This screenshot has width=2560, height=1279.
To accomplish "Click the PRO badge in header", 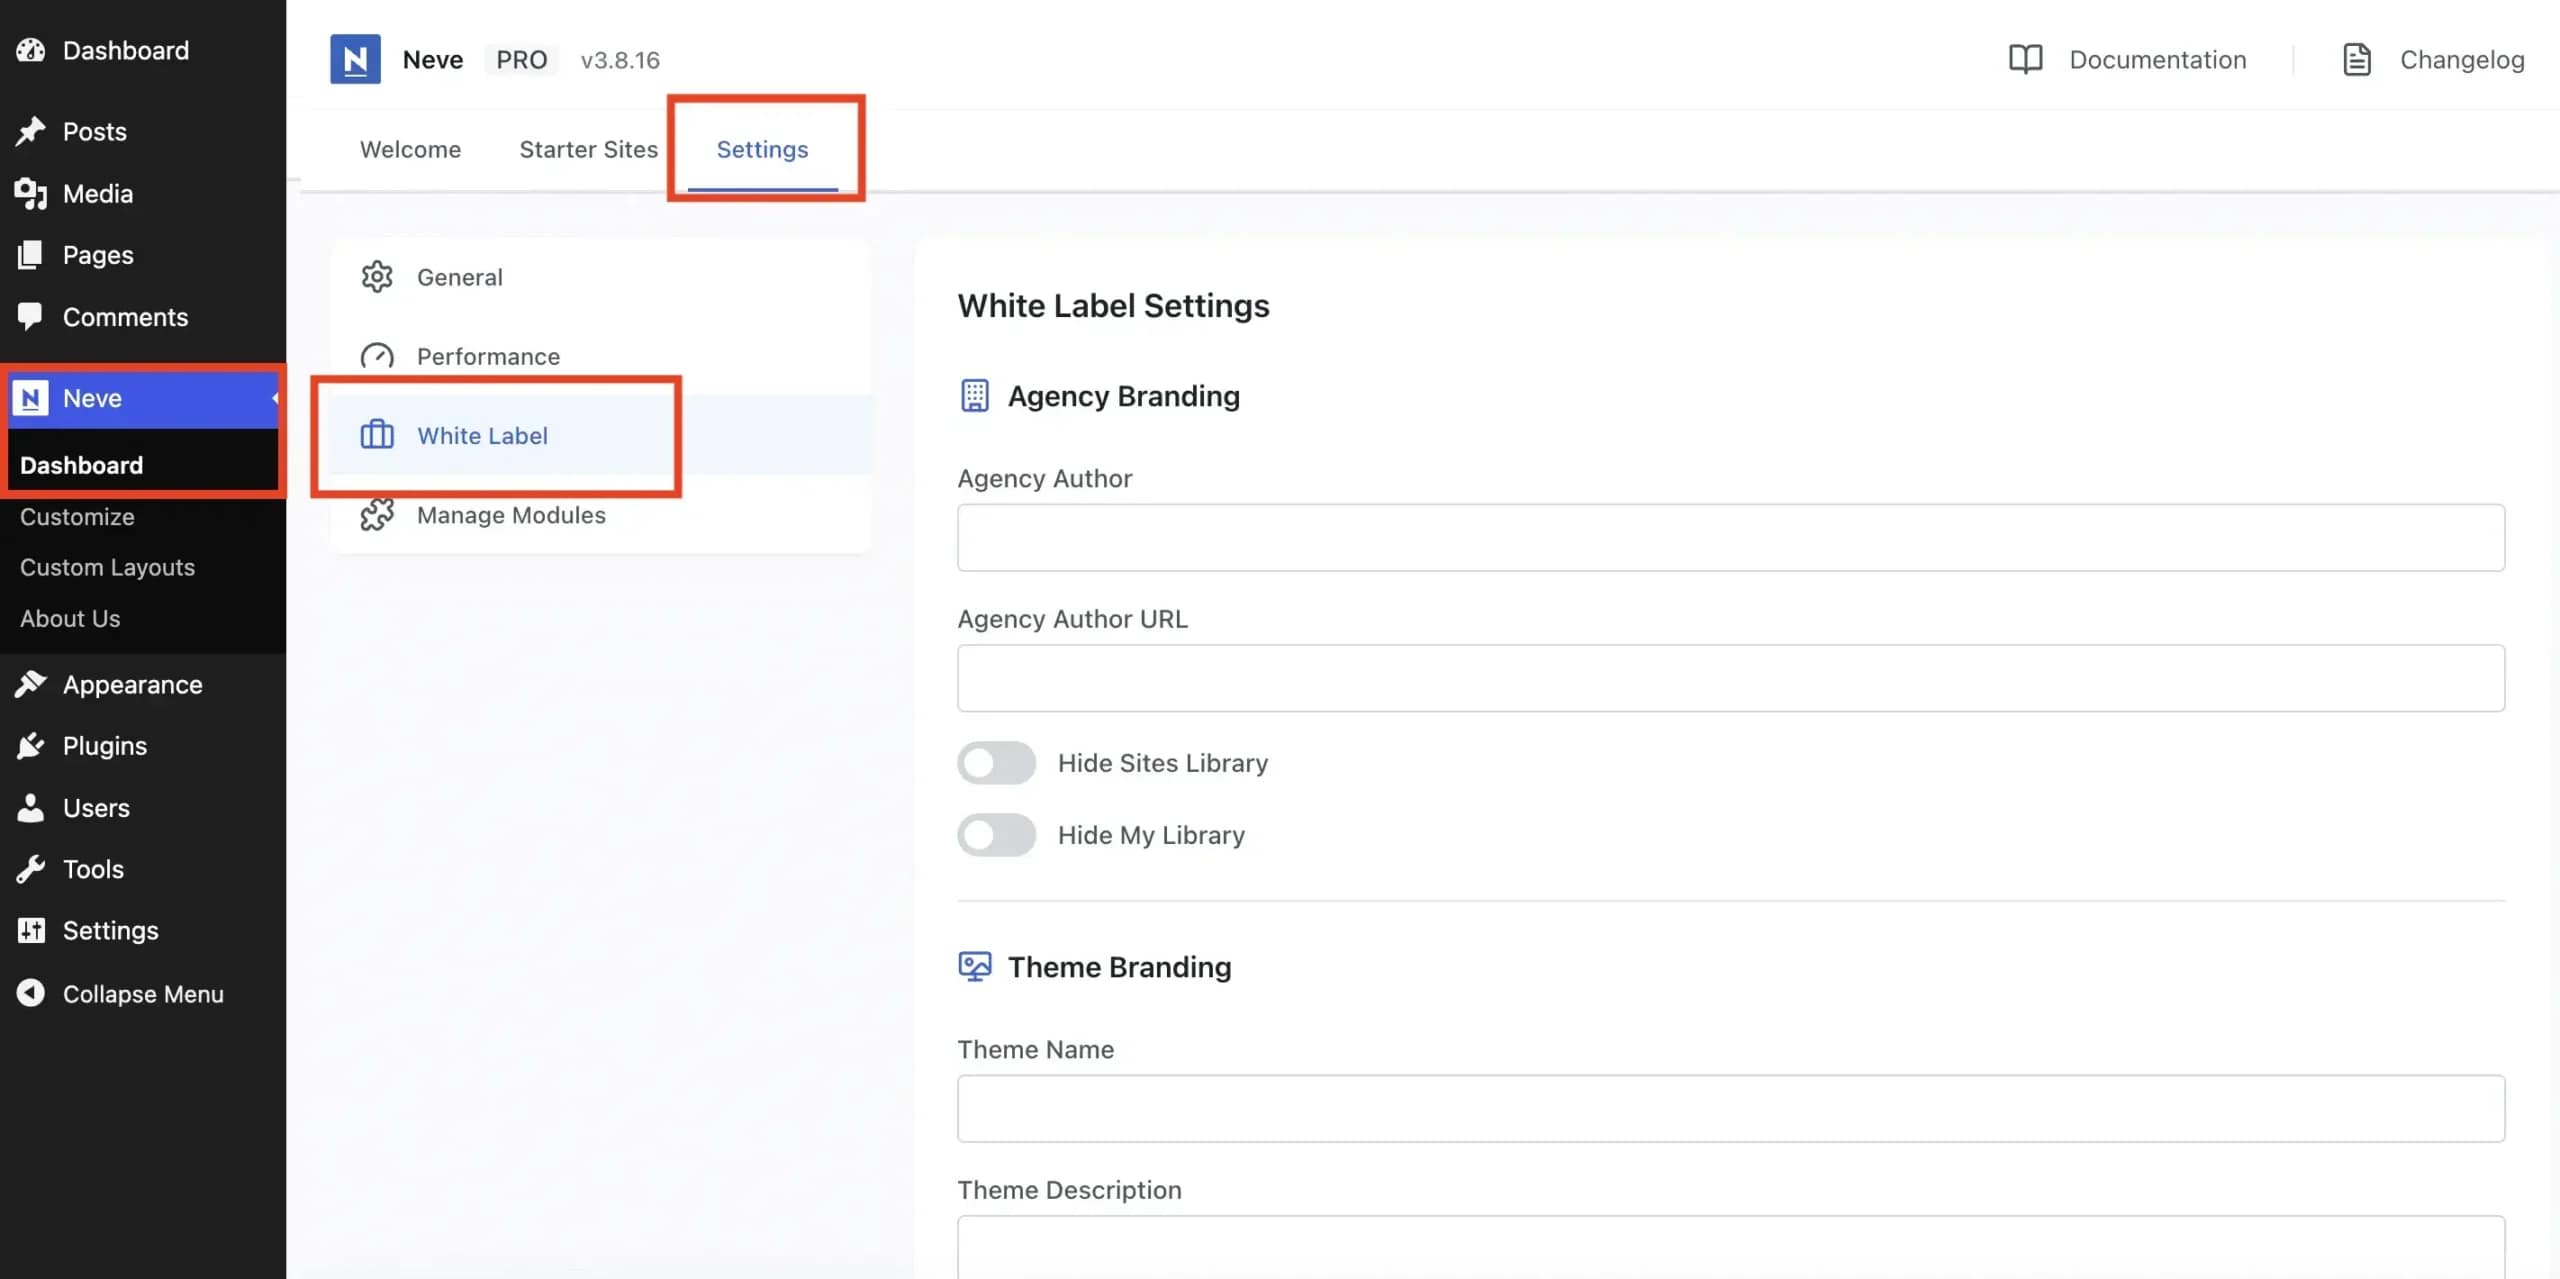I will [521, 60].
